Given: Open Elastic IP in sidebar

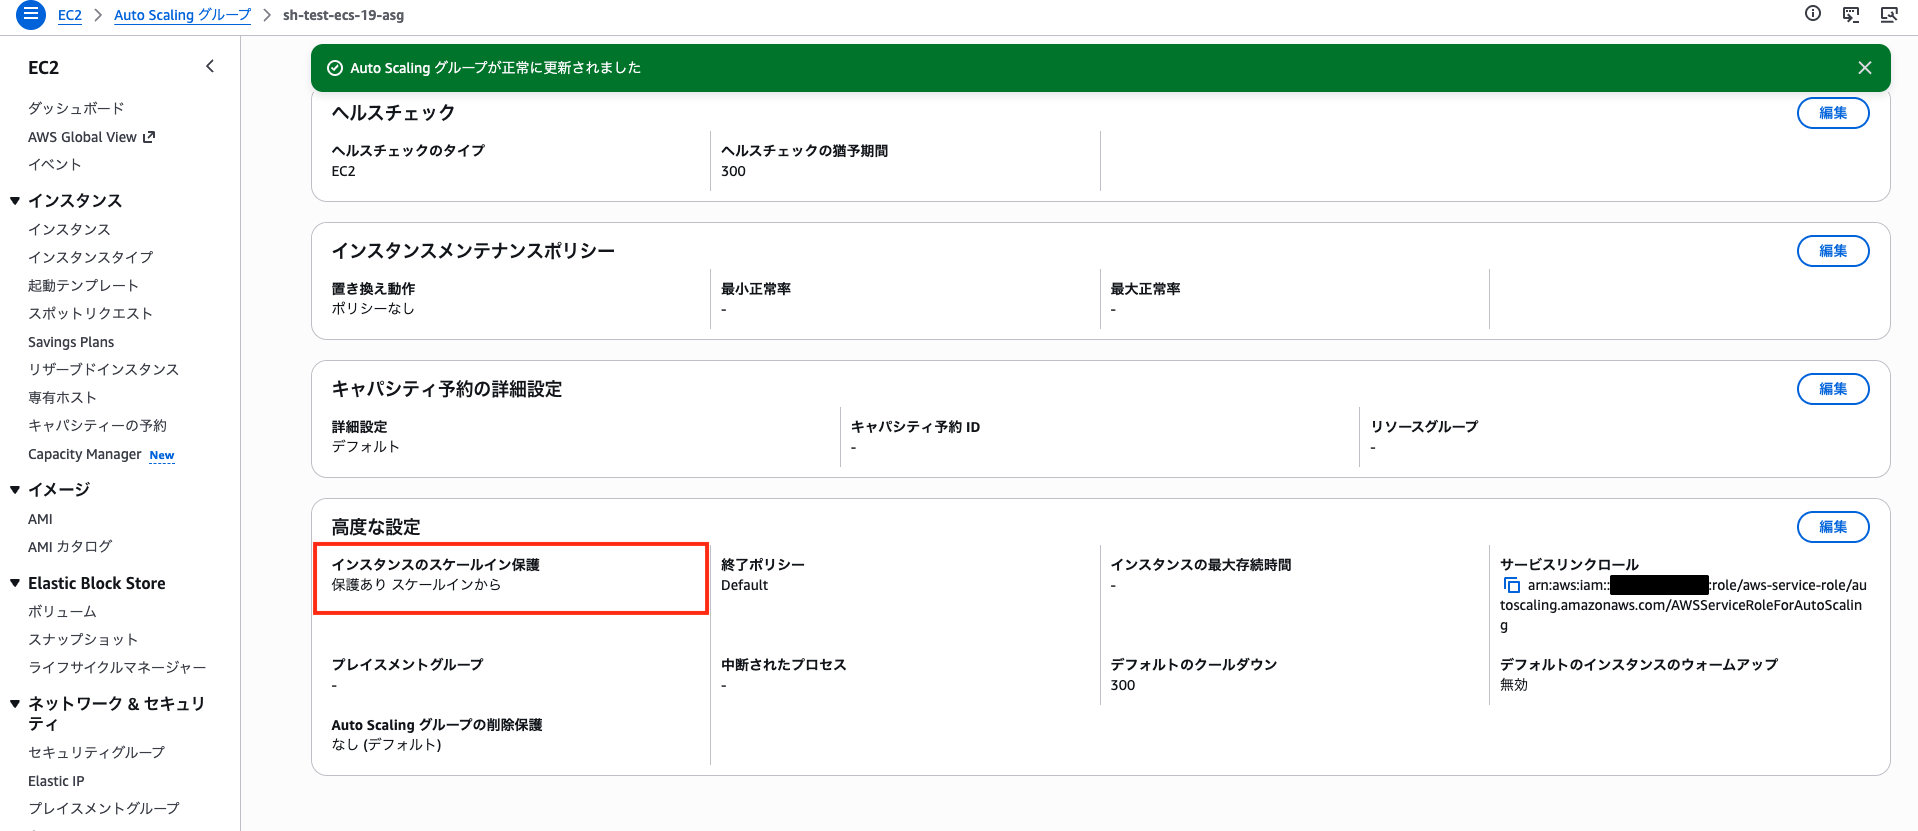Looking at the screenshot, I should [56, 781].
